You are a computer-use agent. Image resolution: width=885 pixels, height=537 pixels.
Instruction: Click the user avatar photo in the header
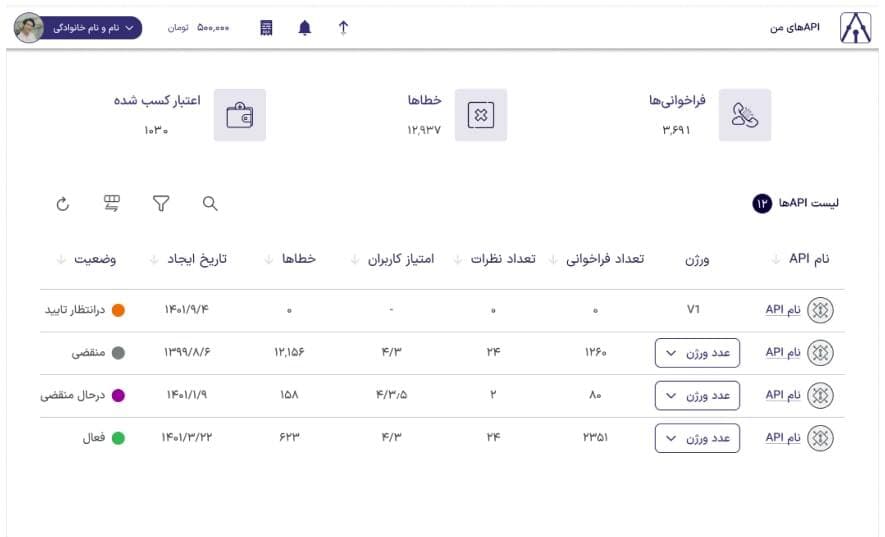[x=28, y=28]
